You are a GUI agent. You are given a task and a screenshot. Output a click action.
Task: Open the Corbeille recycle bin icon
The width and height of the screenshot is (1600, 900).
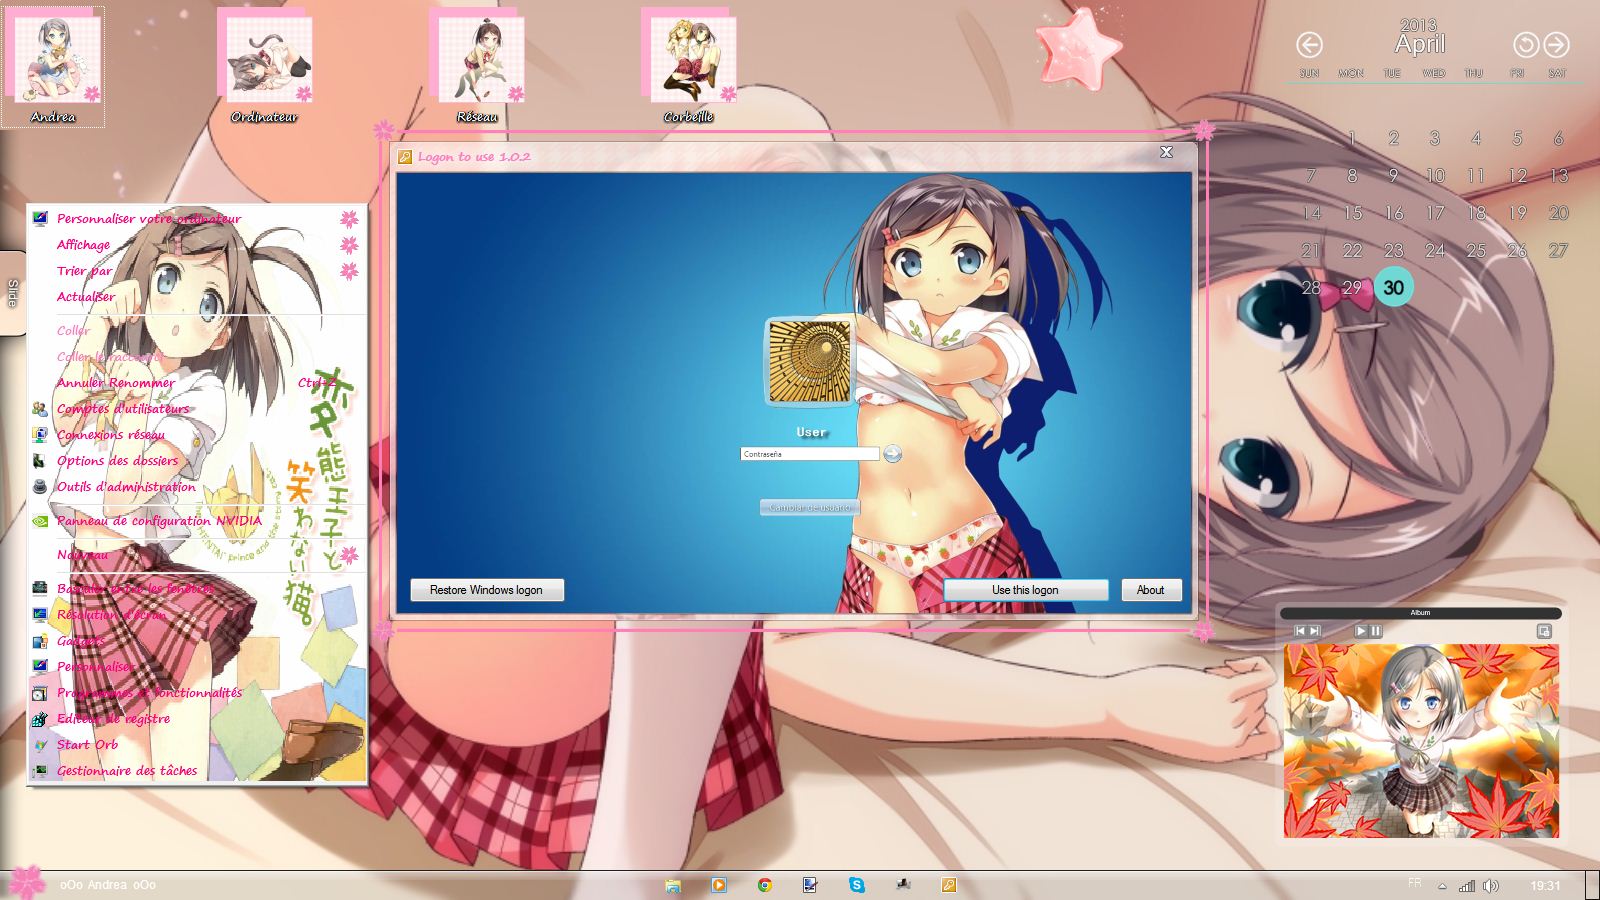(x=689, y=66)
